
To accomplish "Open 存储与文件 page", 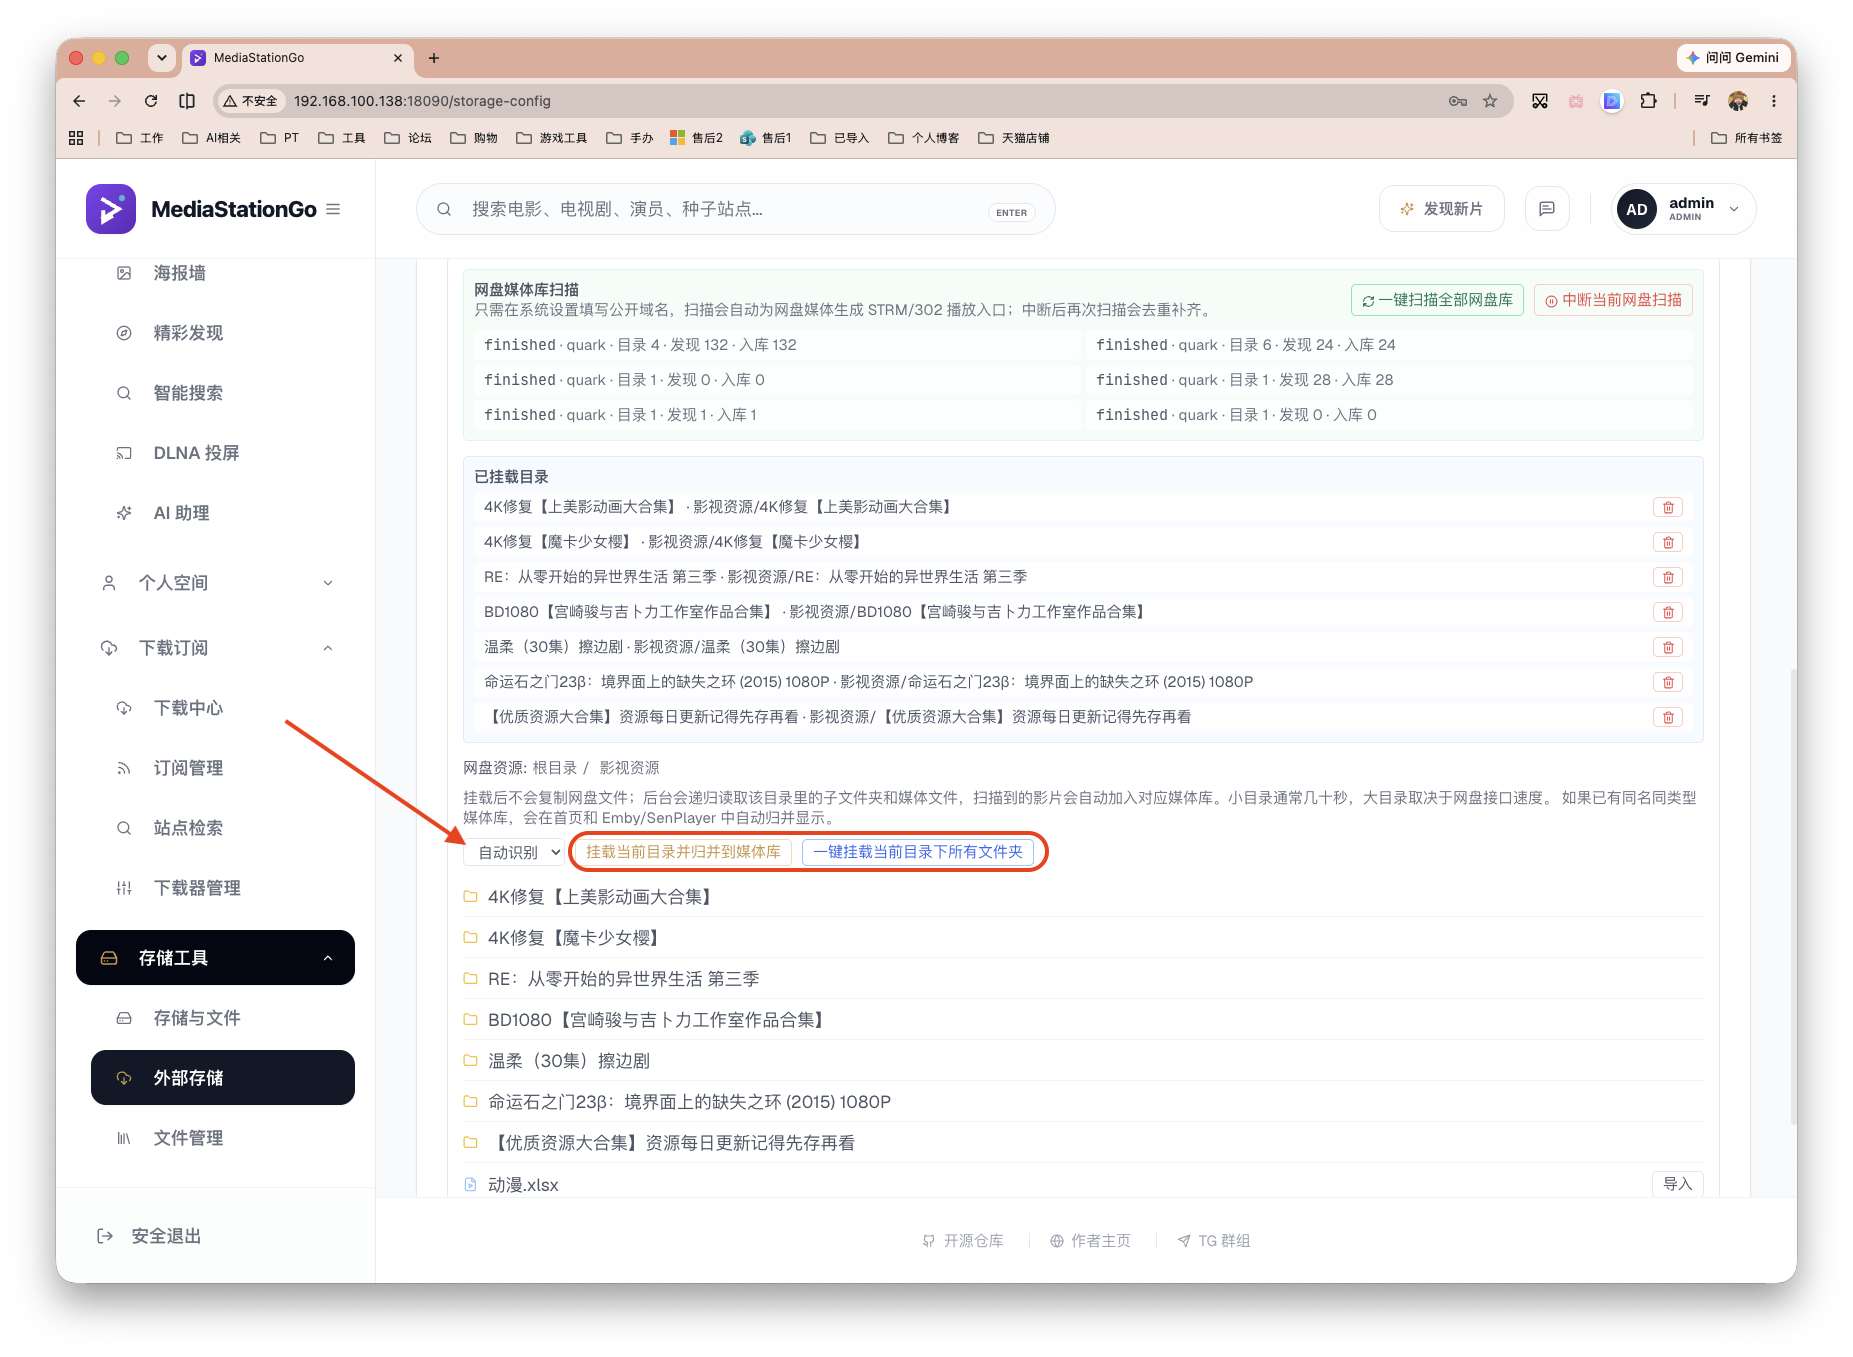I will pos(196,1018).
